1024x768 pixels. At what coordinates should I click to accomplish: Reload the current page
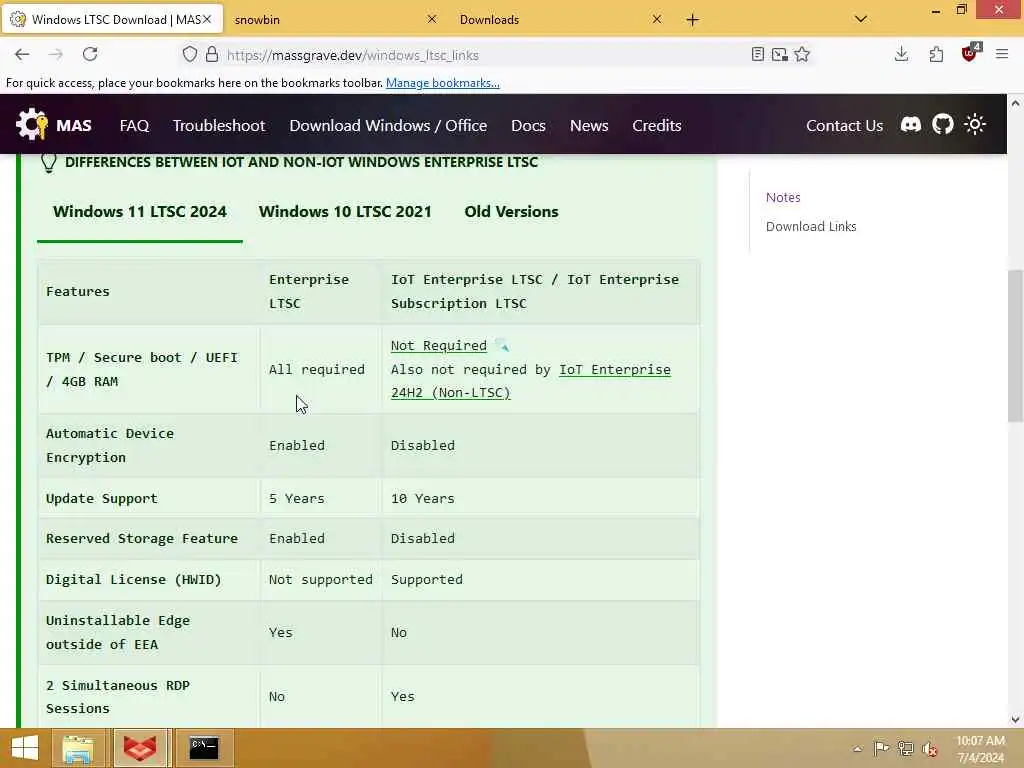90,54
